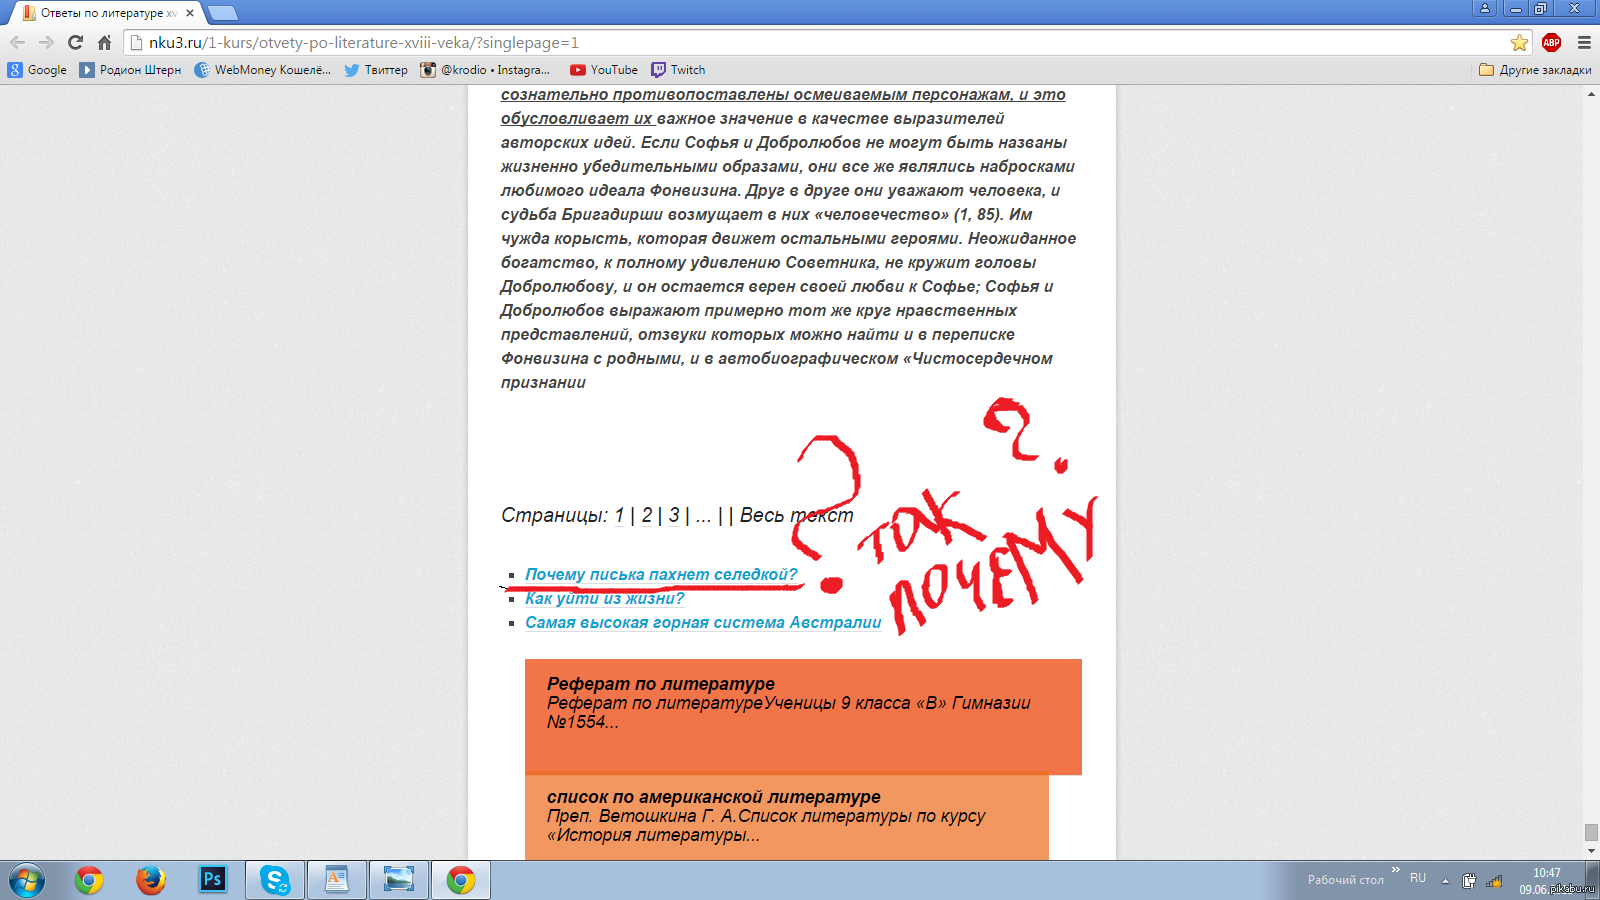The height and width of the screenshot is (900, 1600).
Task: Click the browser back arrow
Action: pos(17,42)
